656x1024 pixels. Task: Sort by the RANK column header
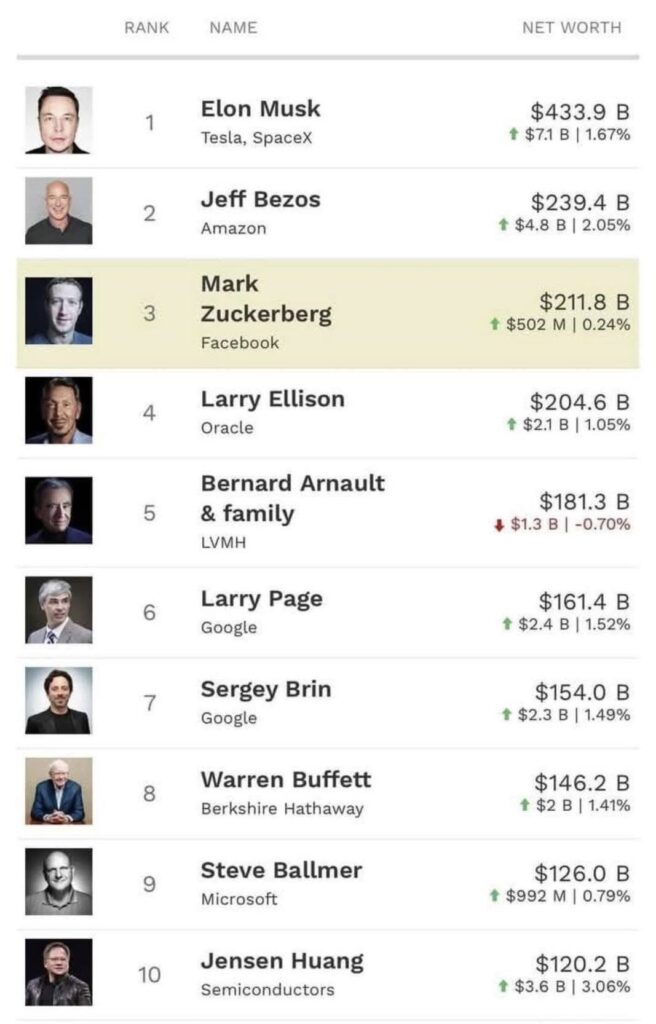click(147, 28)
